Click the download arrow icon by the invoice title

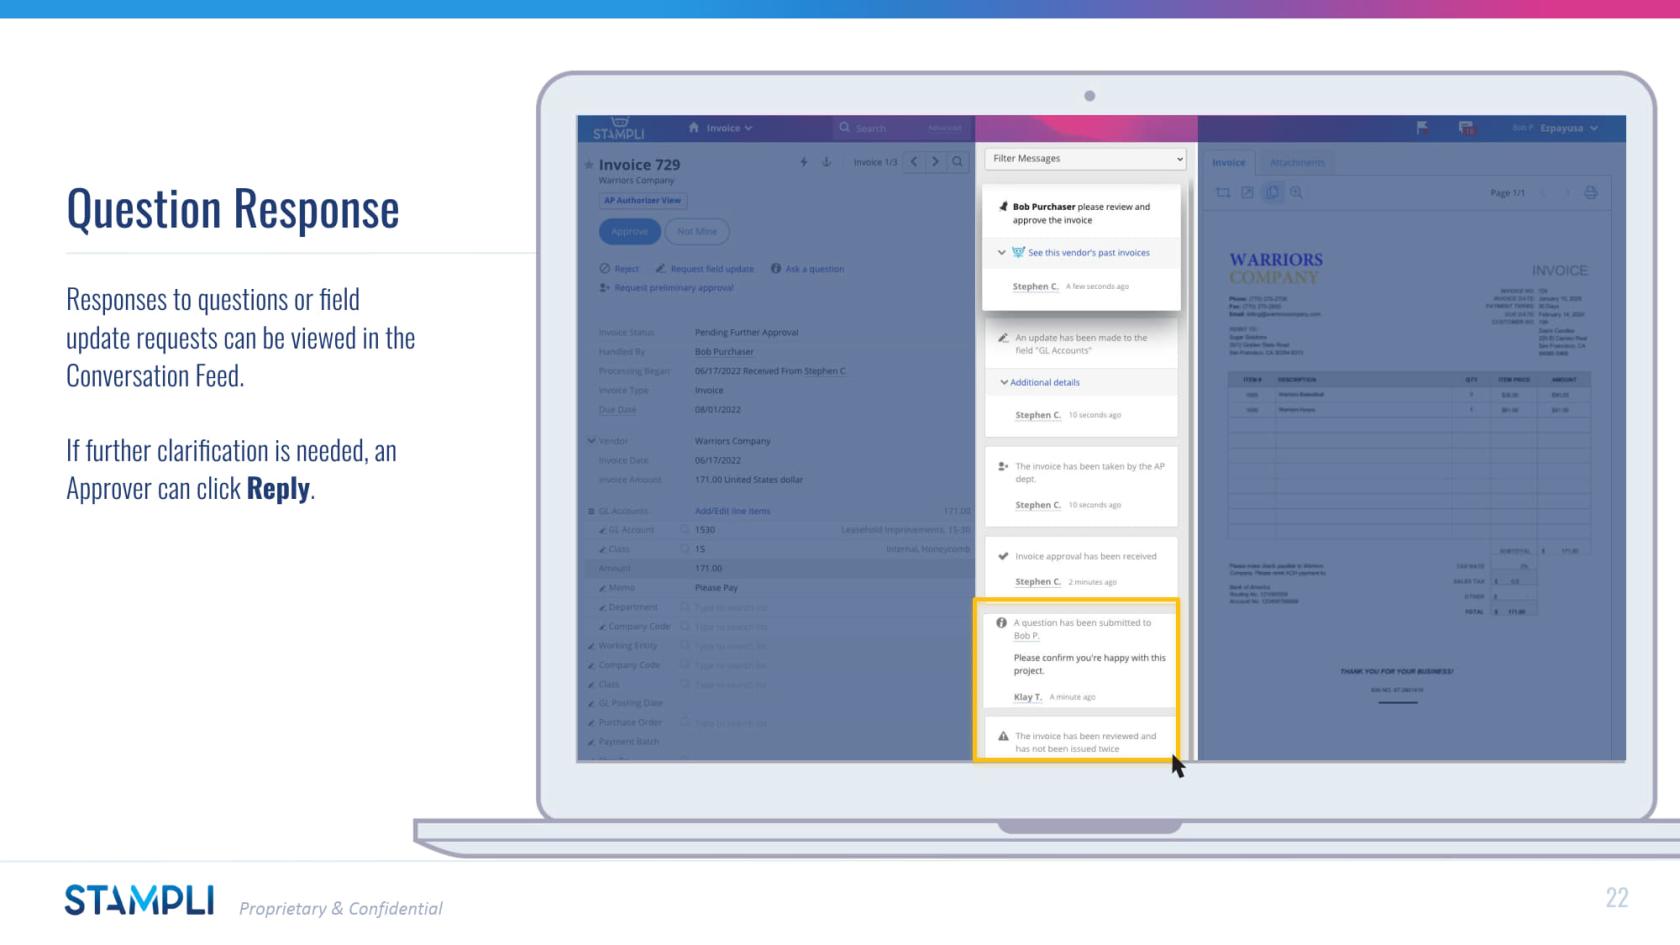coord(826,162)
